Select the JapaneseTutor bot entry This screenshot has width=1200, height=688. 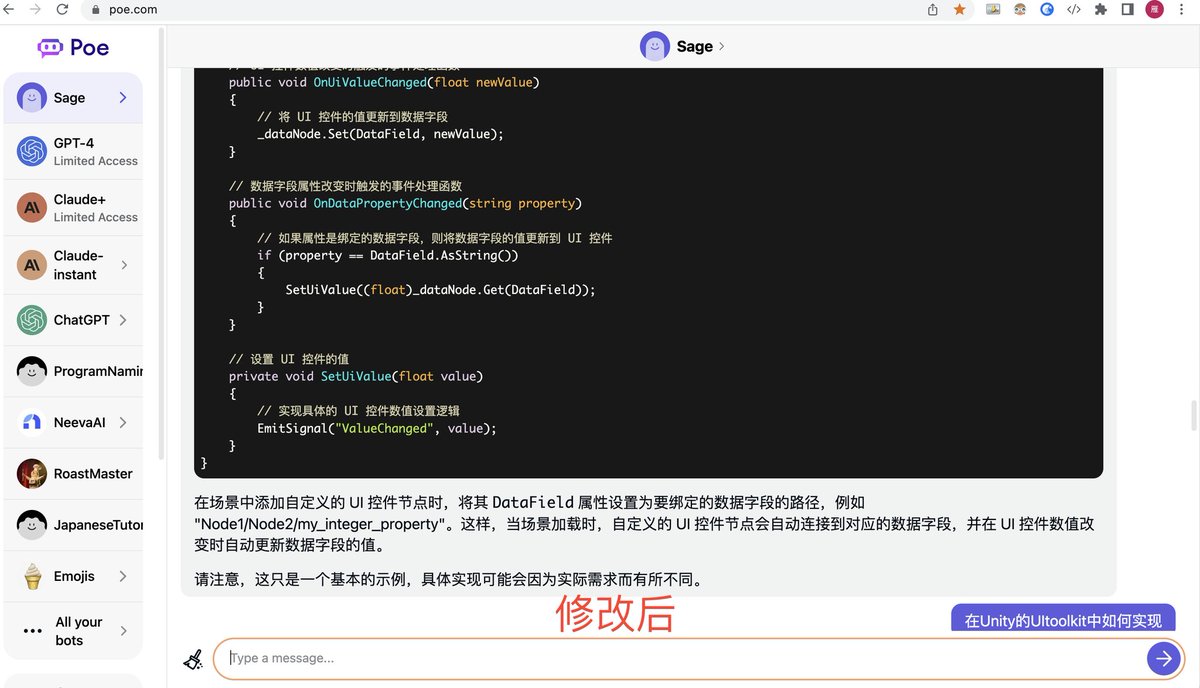73,524
